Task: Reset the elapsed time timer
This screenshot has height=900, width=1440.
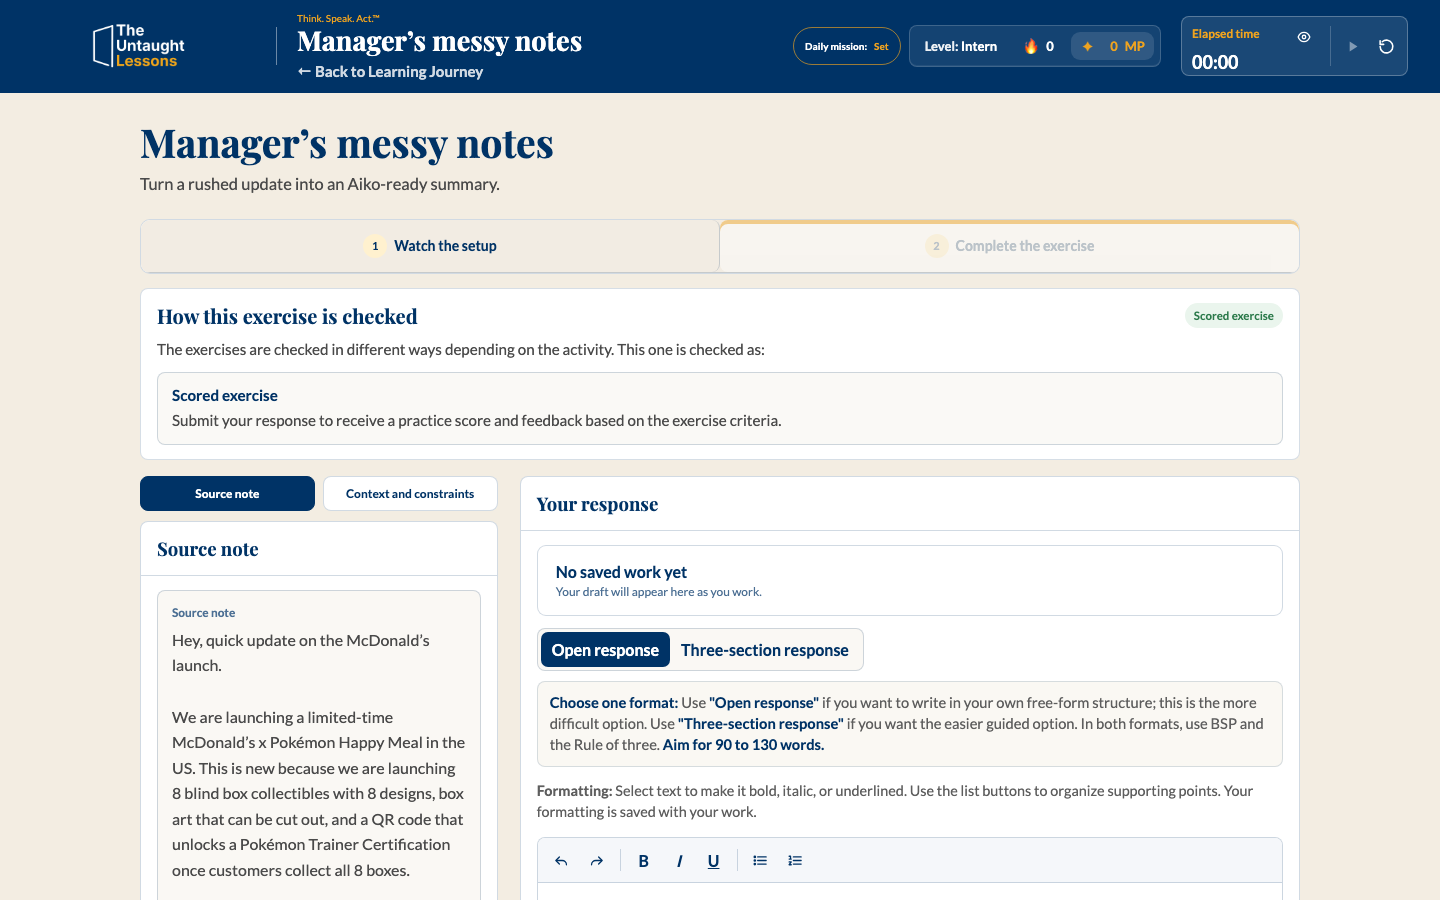Action: [1386, 46]
